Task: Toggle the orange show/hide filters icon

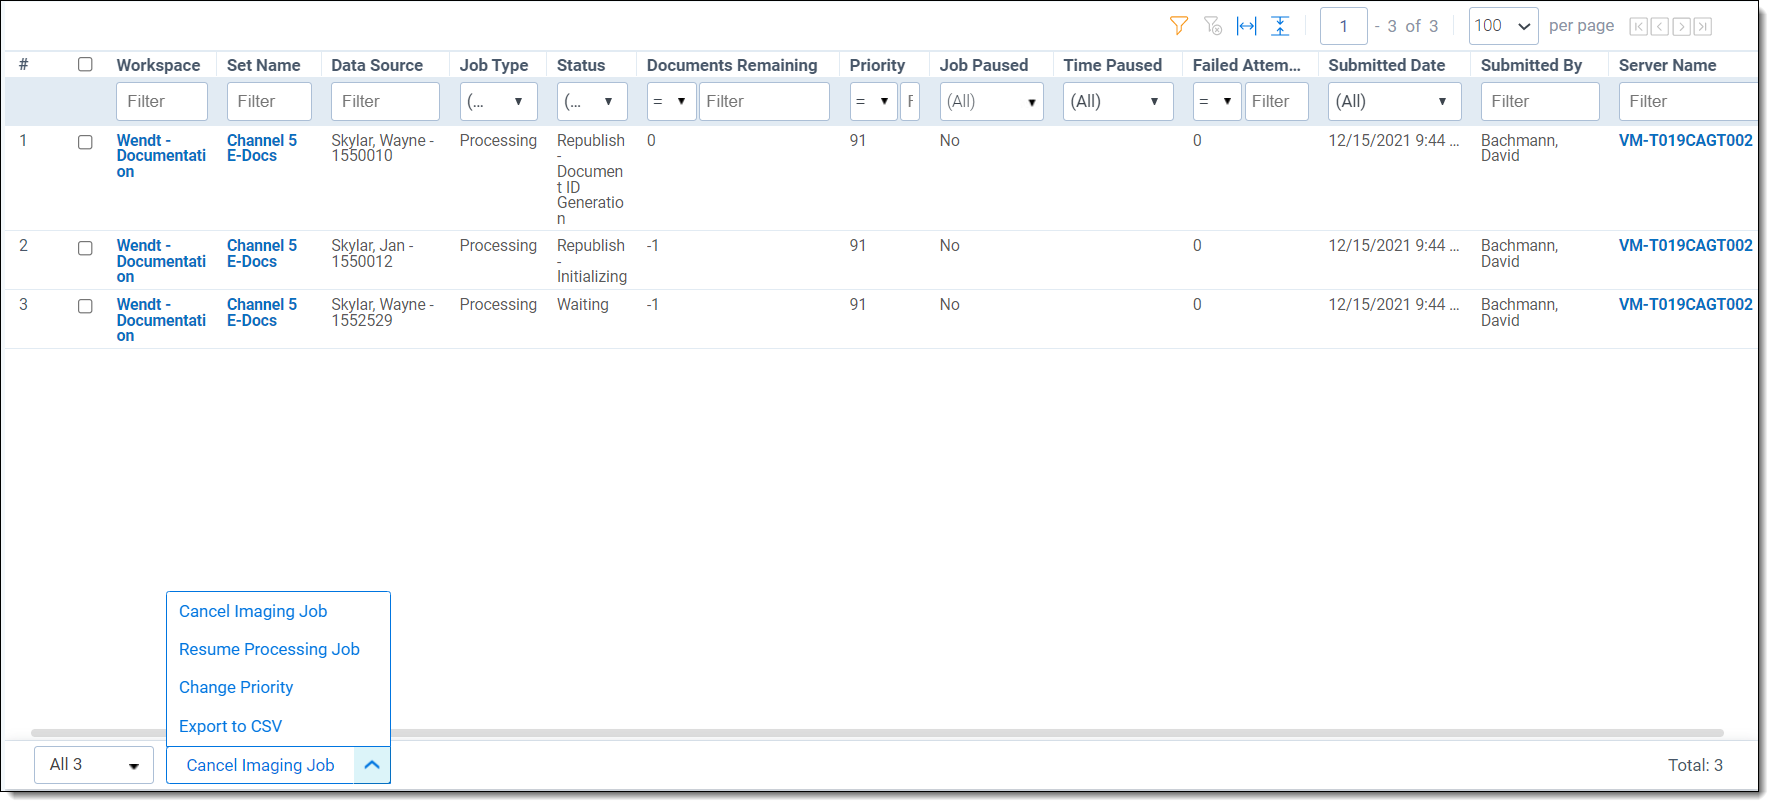Action: coord(1179,26)
